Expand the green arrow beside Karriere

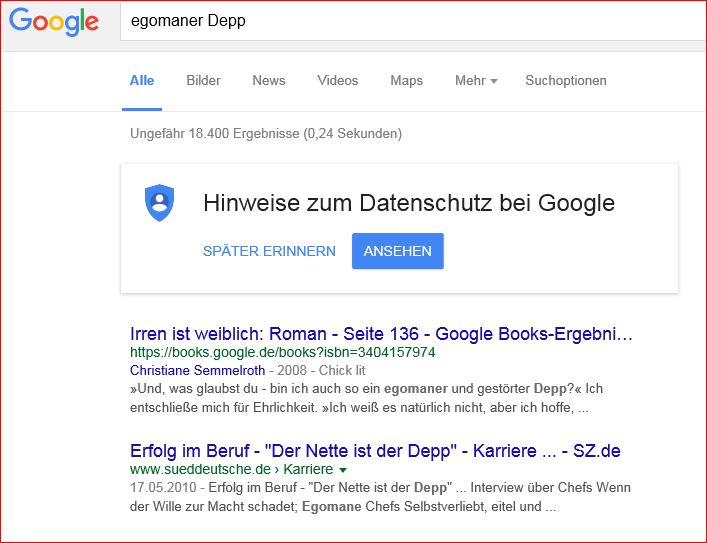point(343,470)
